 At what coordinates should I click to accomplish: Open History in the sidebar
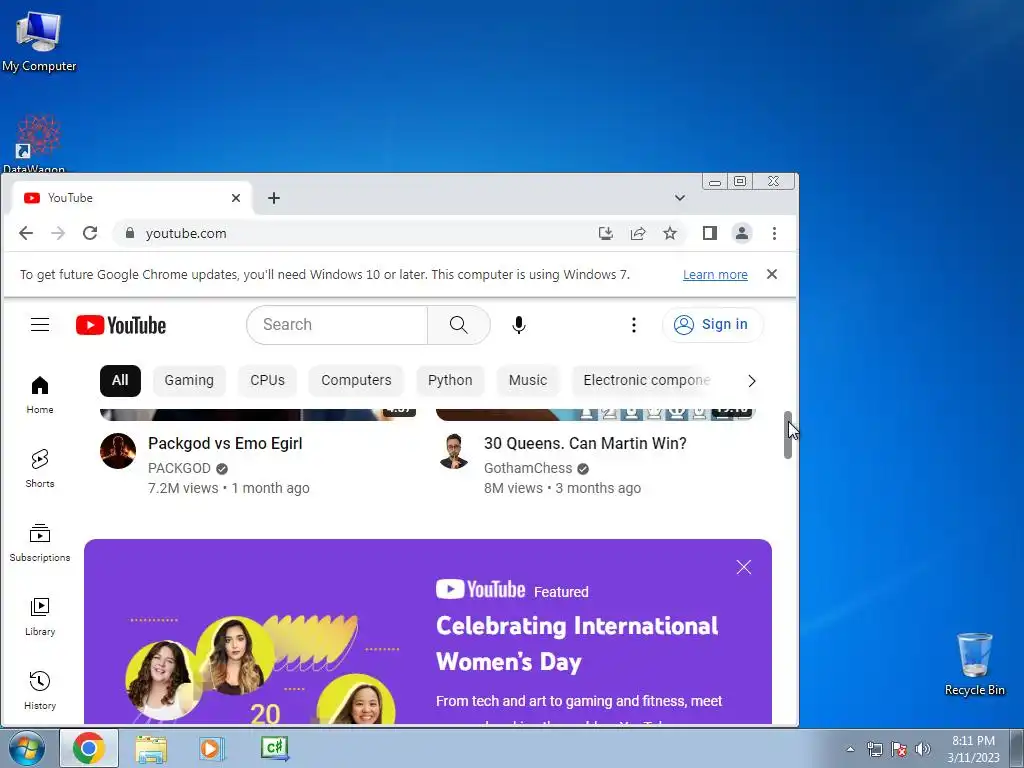pos(40,690)
